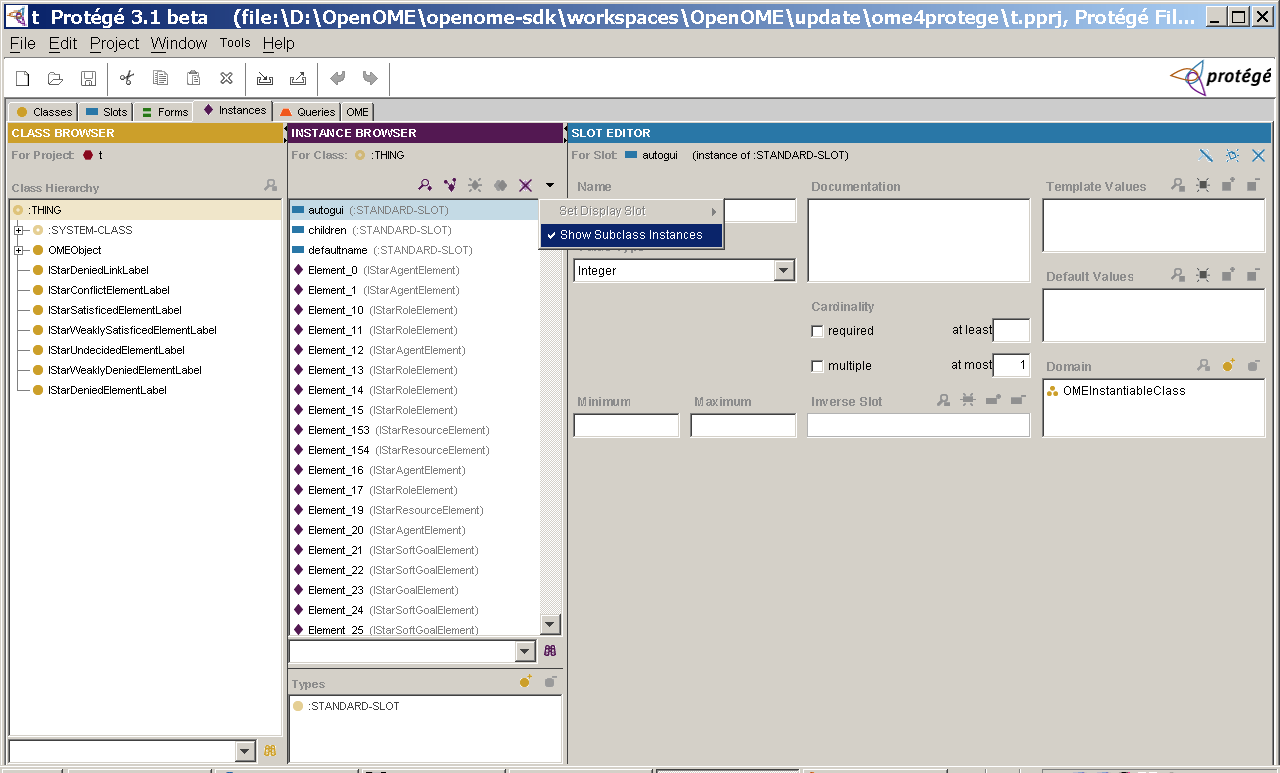Save the project with the floppy disk icon
This screenshot has height=773, width=1280.
[89, 78]
